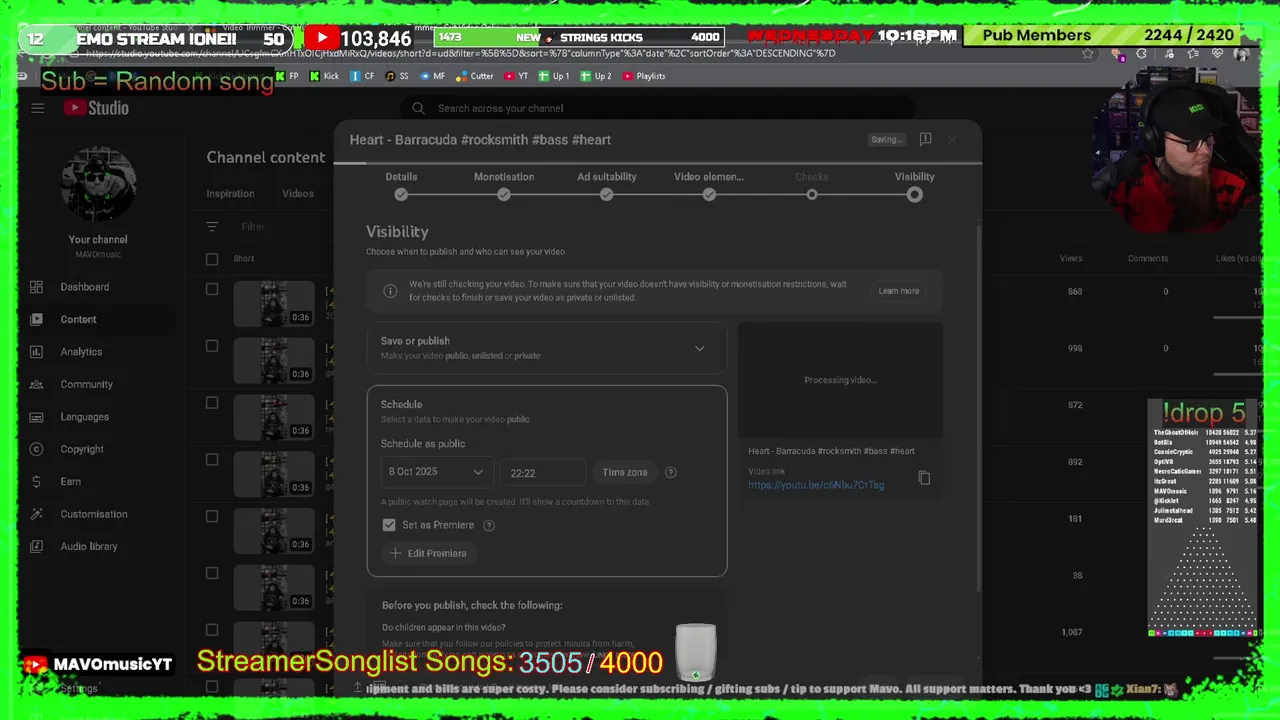Open the youtu.be video link
This screenshot has width=1280, height=720.
pyautogui.click(x=816, y=485)
